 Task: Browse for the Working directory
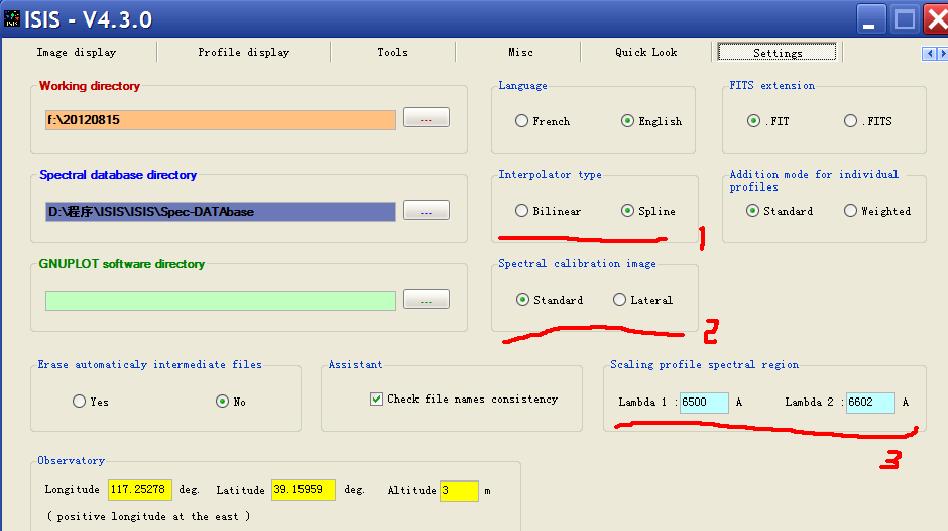click(x=426, y=117)
